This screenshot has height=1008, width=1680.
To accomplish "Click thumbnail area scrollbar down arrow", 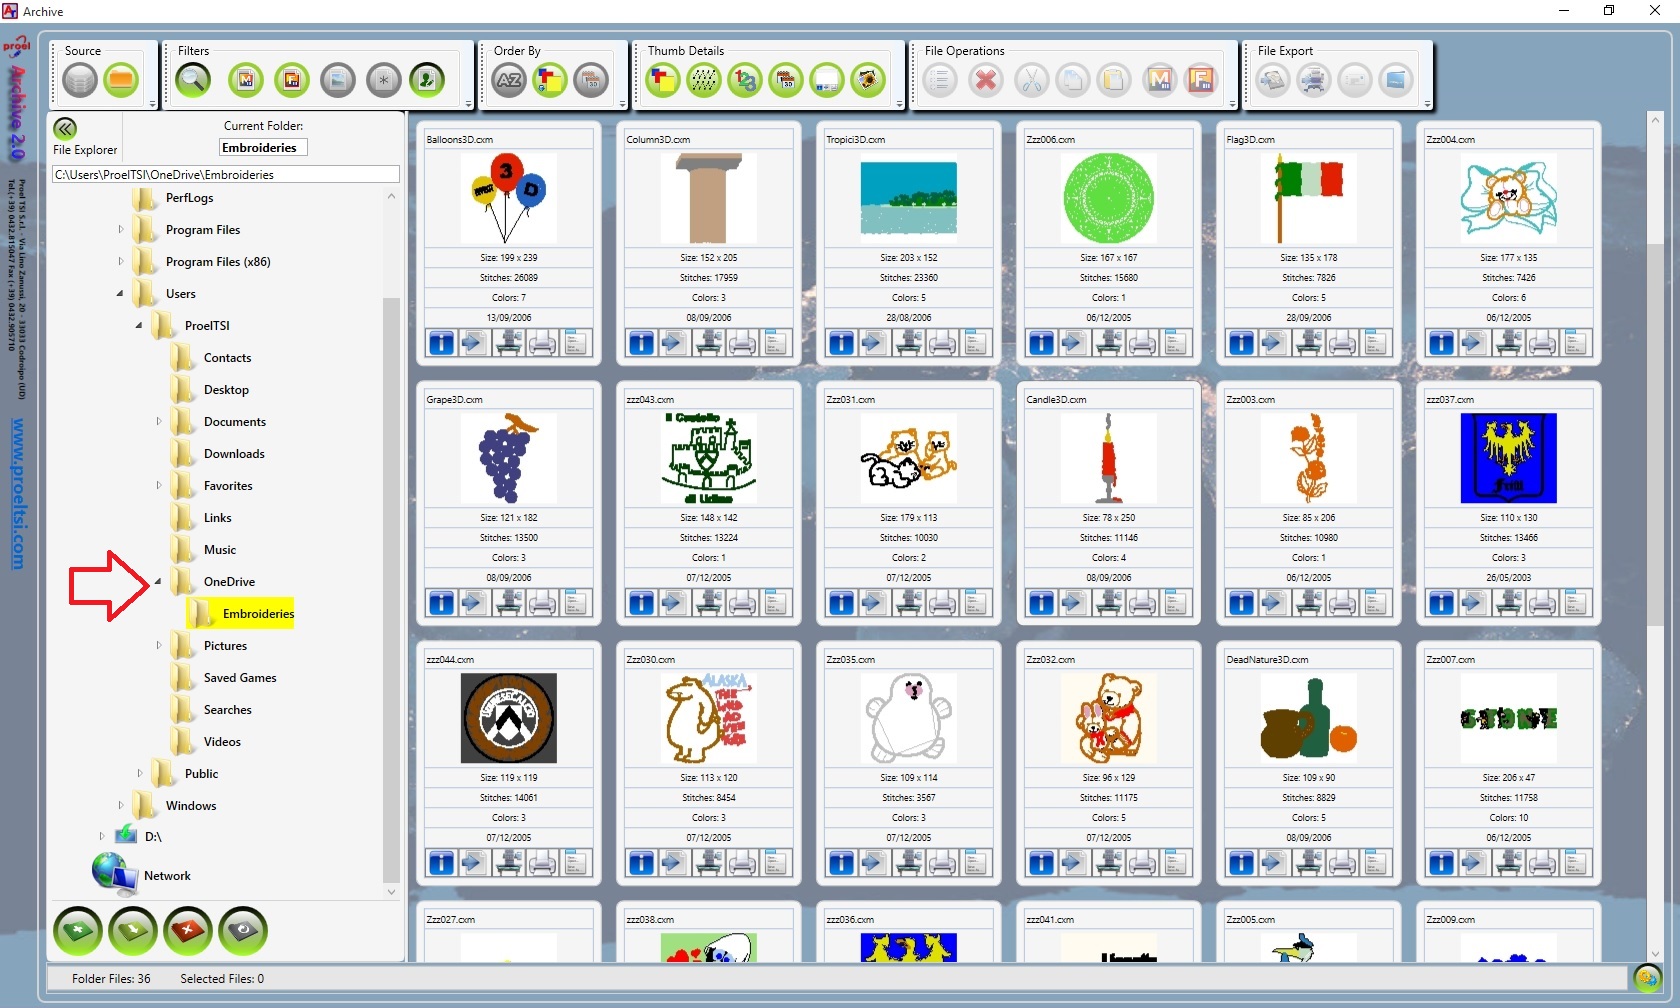I will pyautogui.click(x=1655, y=953).
